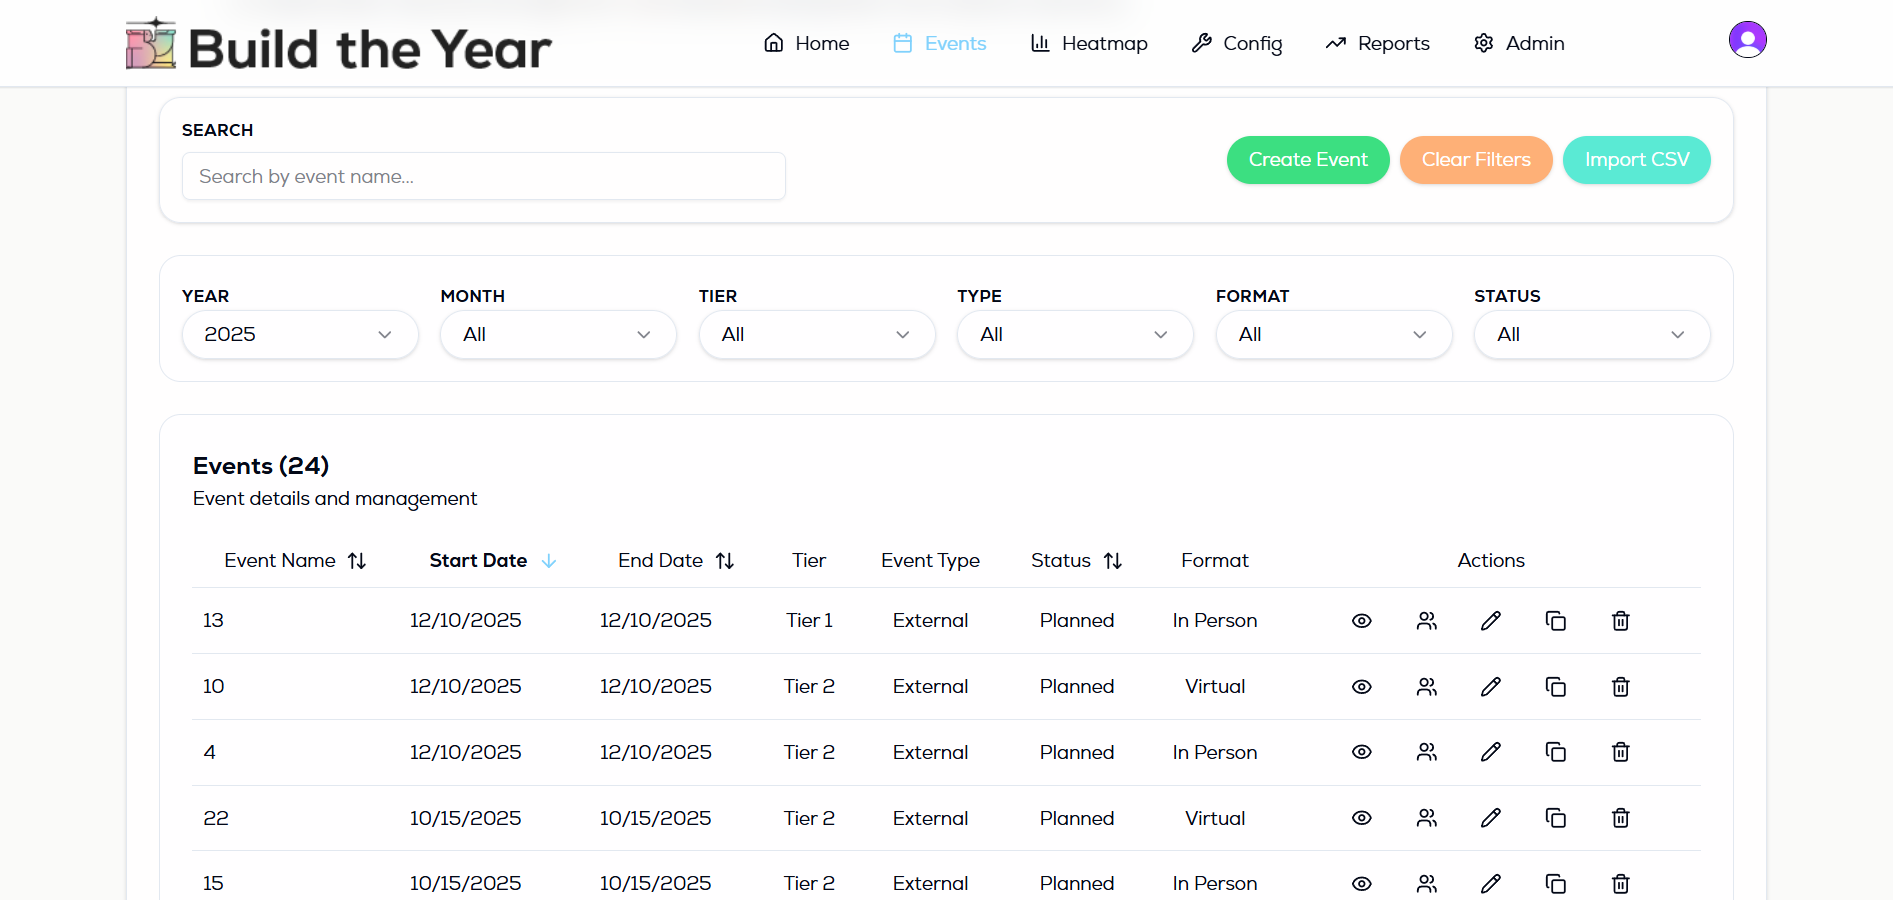Click the Tier column header
Image resolution: width=1893 pixels, height=900 pixels.
[x=809, y=561]
